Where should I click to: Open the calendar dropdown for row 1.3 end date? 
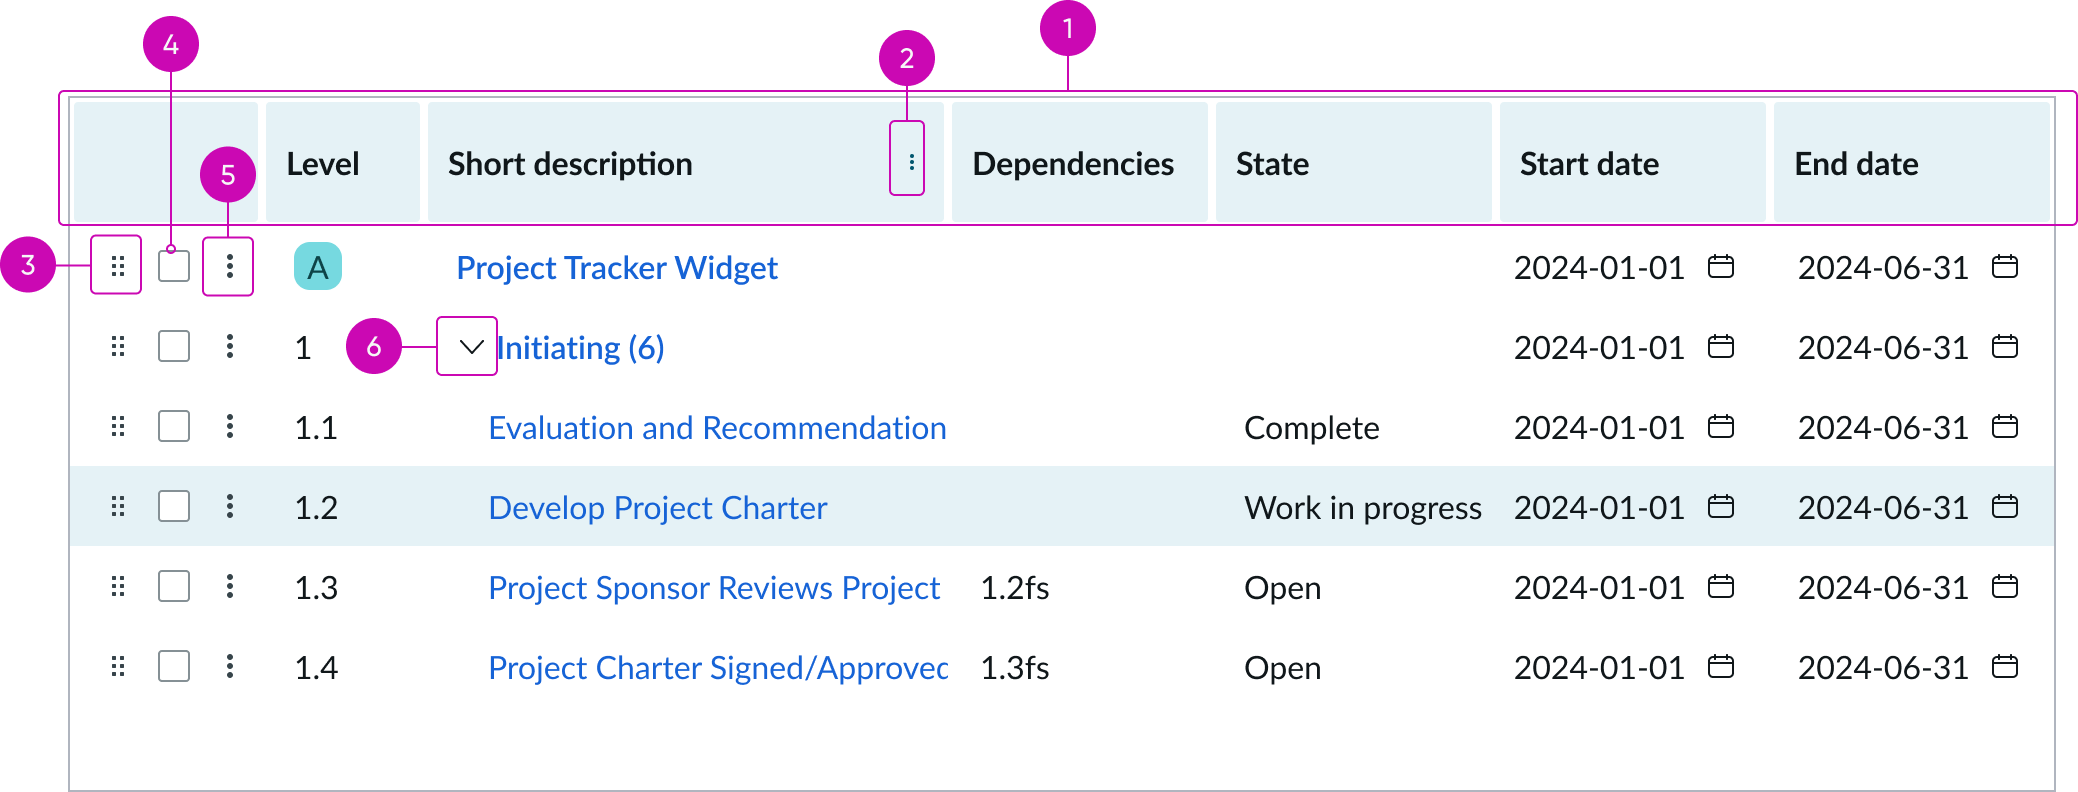pos(2005,587)
